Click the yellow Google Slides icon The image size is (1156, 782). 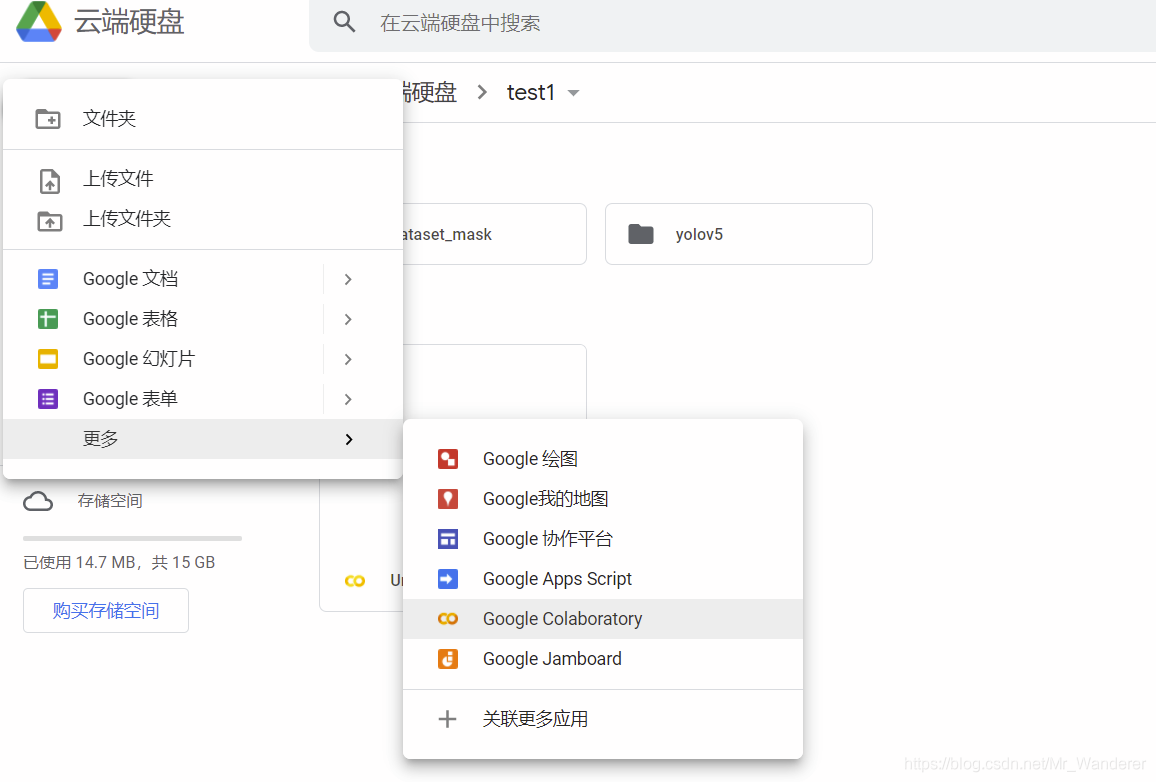48,359
